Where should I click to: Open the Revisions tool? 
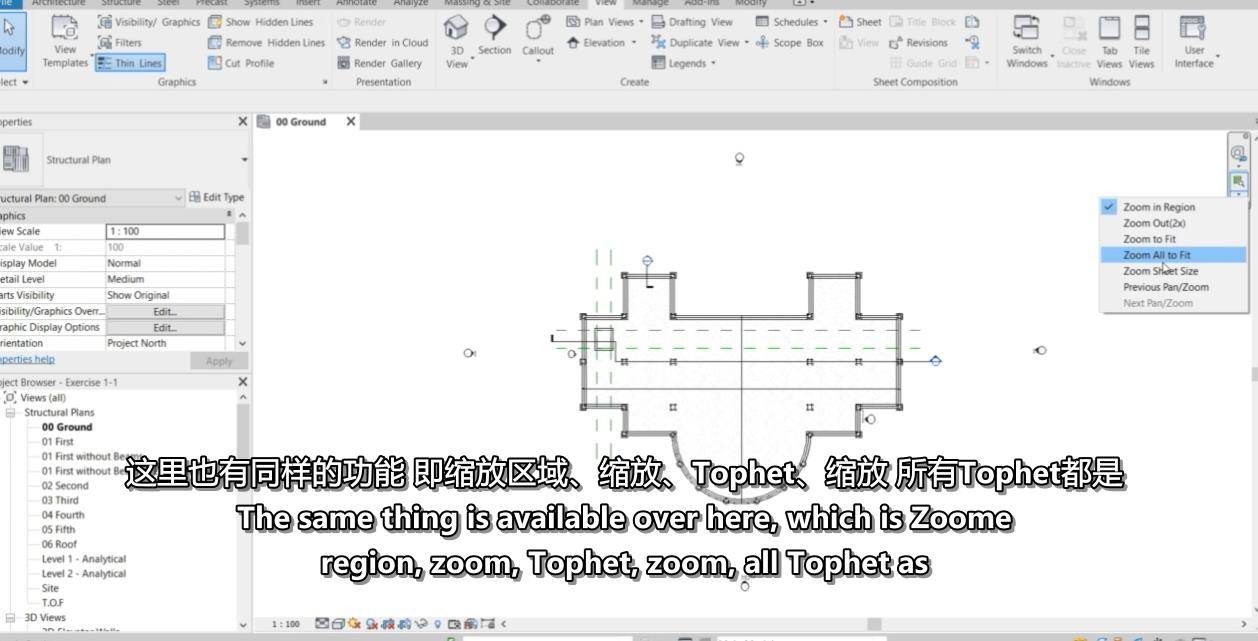coord(918,43)
